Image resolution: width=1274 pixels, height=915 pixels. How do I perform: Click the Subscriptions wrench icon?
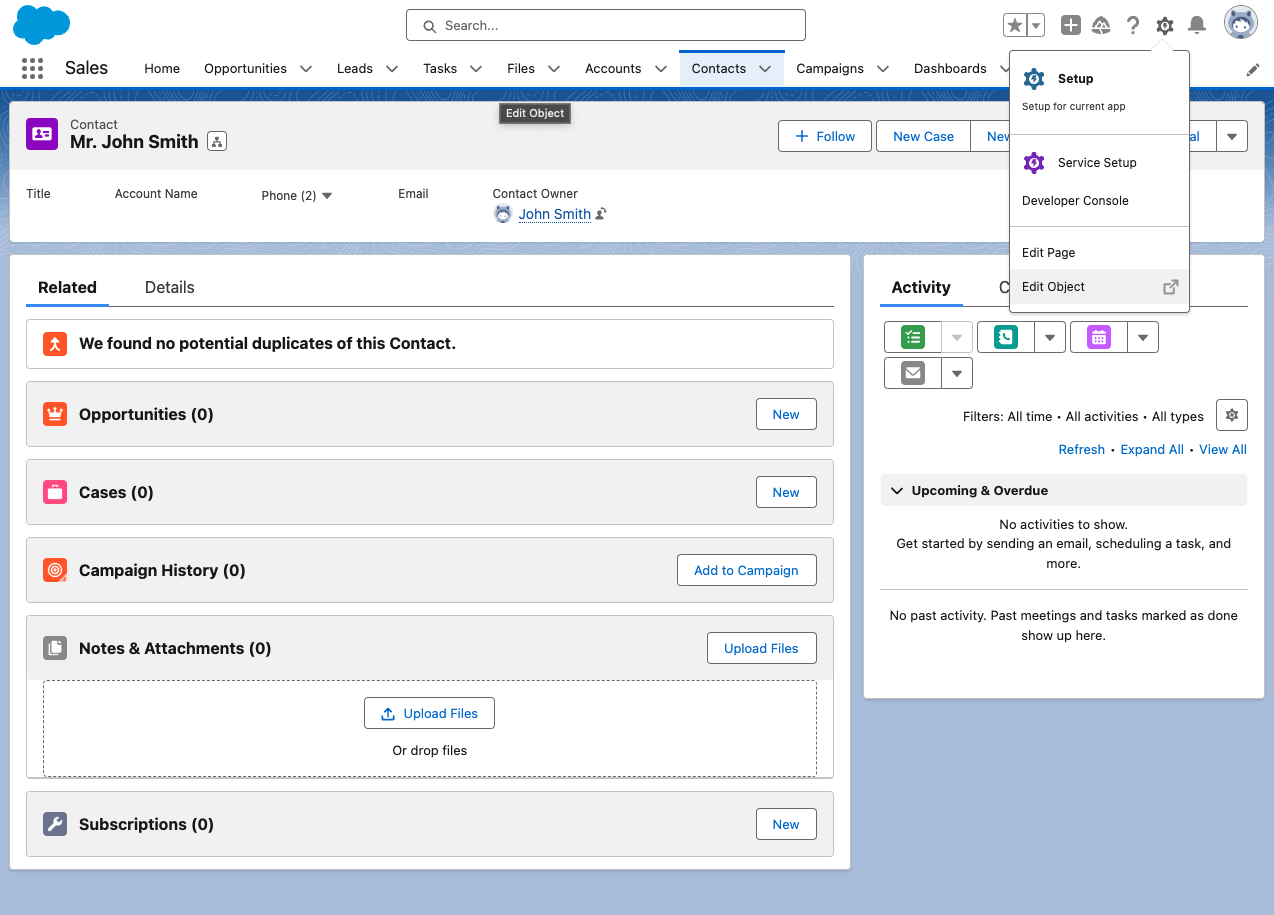[54, 824]
